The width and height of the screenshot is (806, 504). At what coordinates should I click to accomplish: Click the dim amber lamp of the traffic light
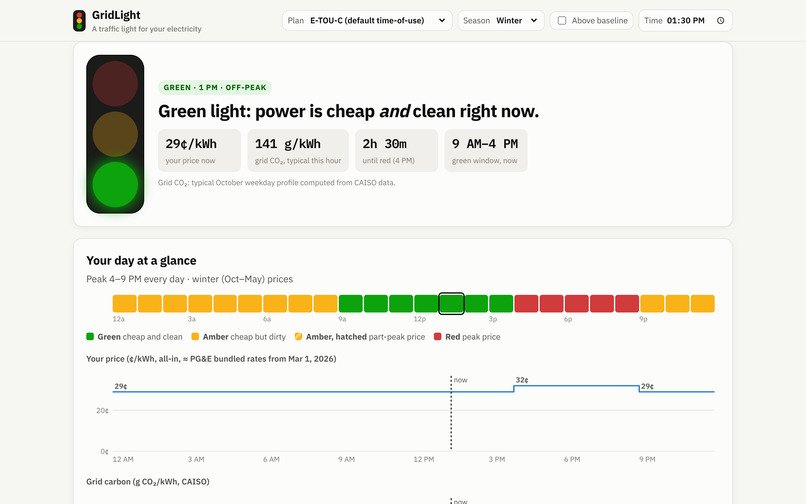tap(115, 134)
